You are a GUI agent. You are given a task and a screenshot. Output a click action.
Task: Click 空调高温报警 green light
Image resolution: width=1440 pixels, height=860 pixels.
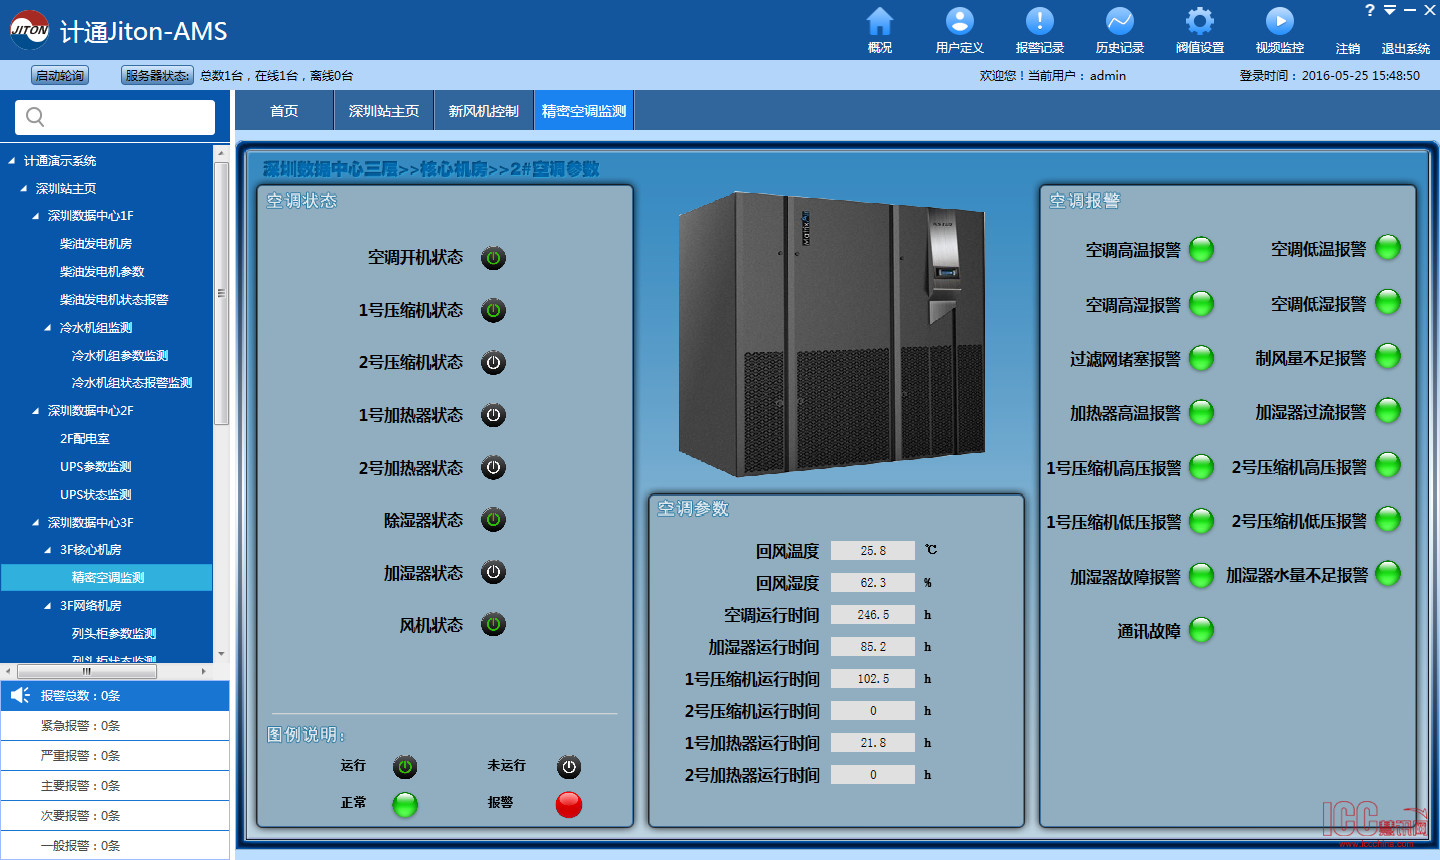tap(1201, 249)
